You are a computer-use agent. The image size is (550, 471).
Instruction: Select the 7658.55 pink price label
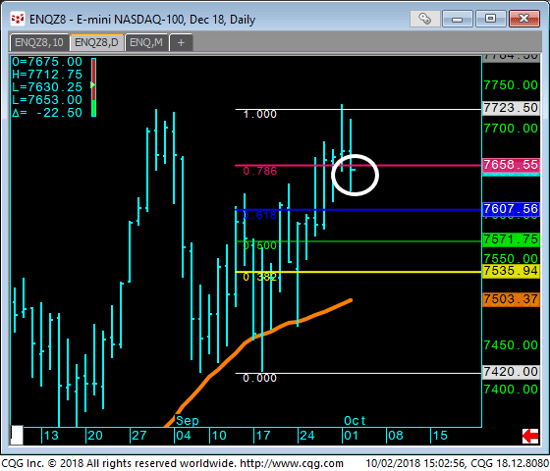pos(511,164)
